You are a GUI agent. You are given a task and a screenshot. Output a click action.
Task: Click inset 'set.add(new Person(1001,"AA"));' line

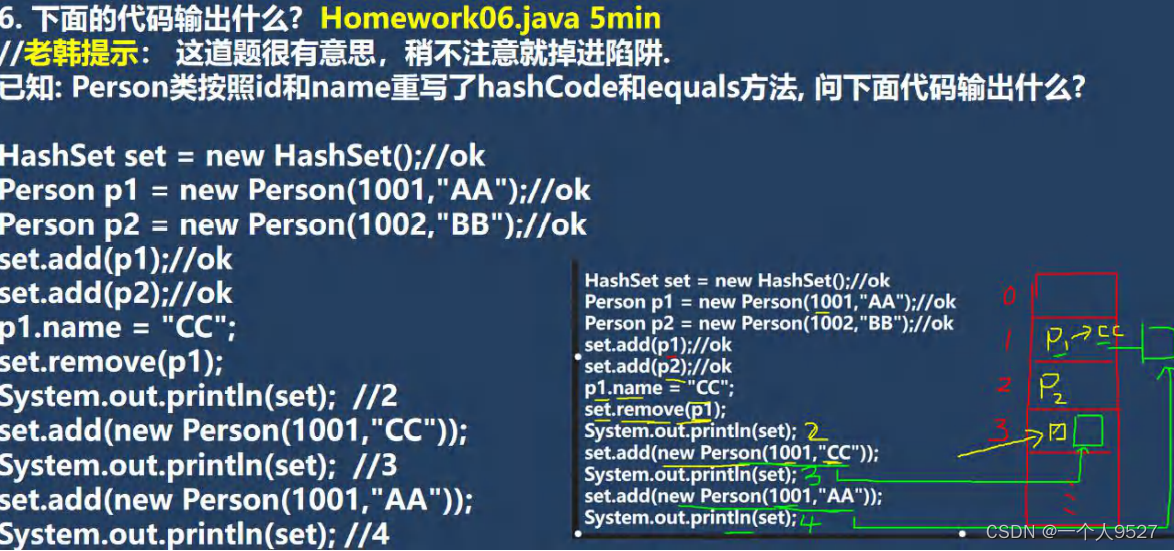[x=733, y=497]
